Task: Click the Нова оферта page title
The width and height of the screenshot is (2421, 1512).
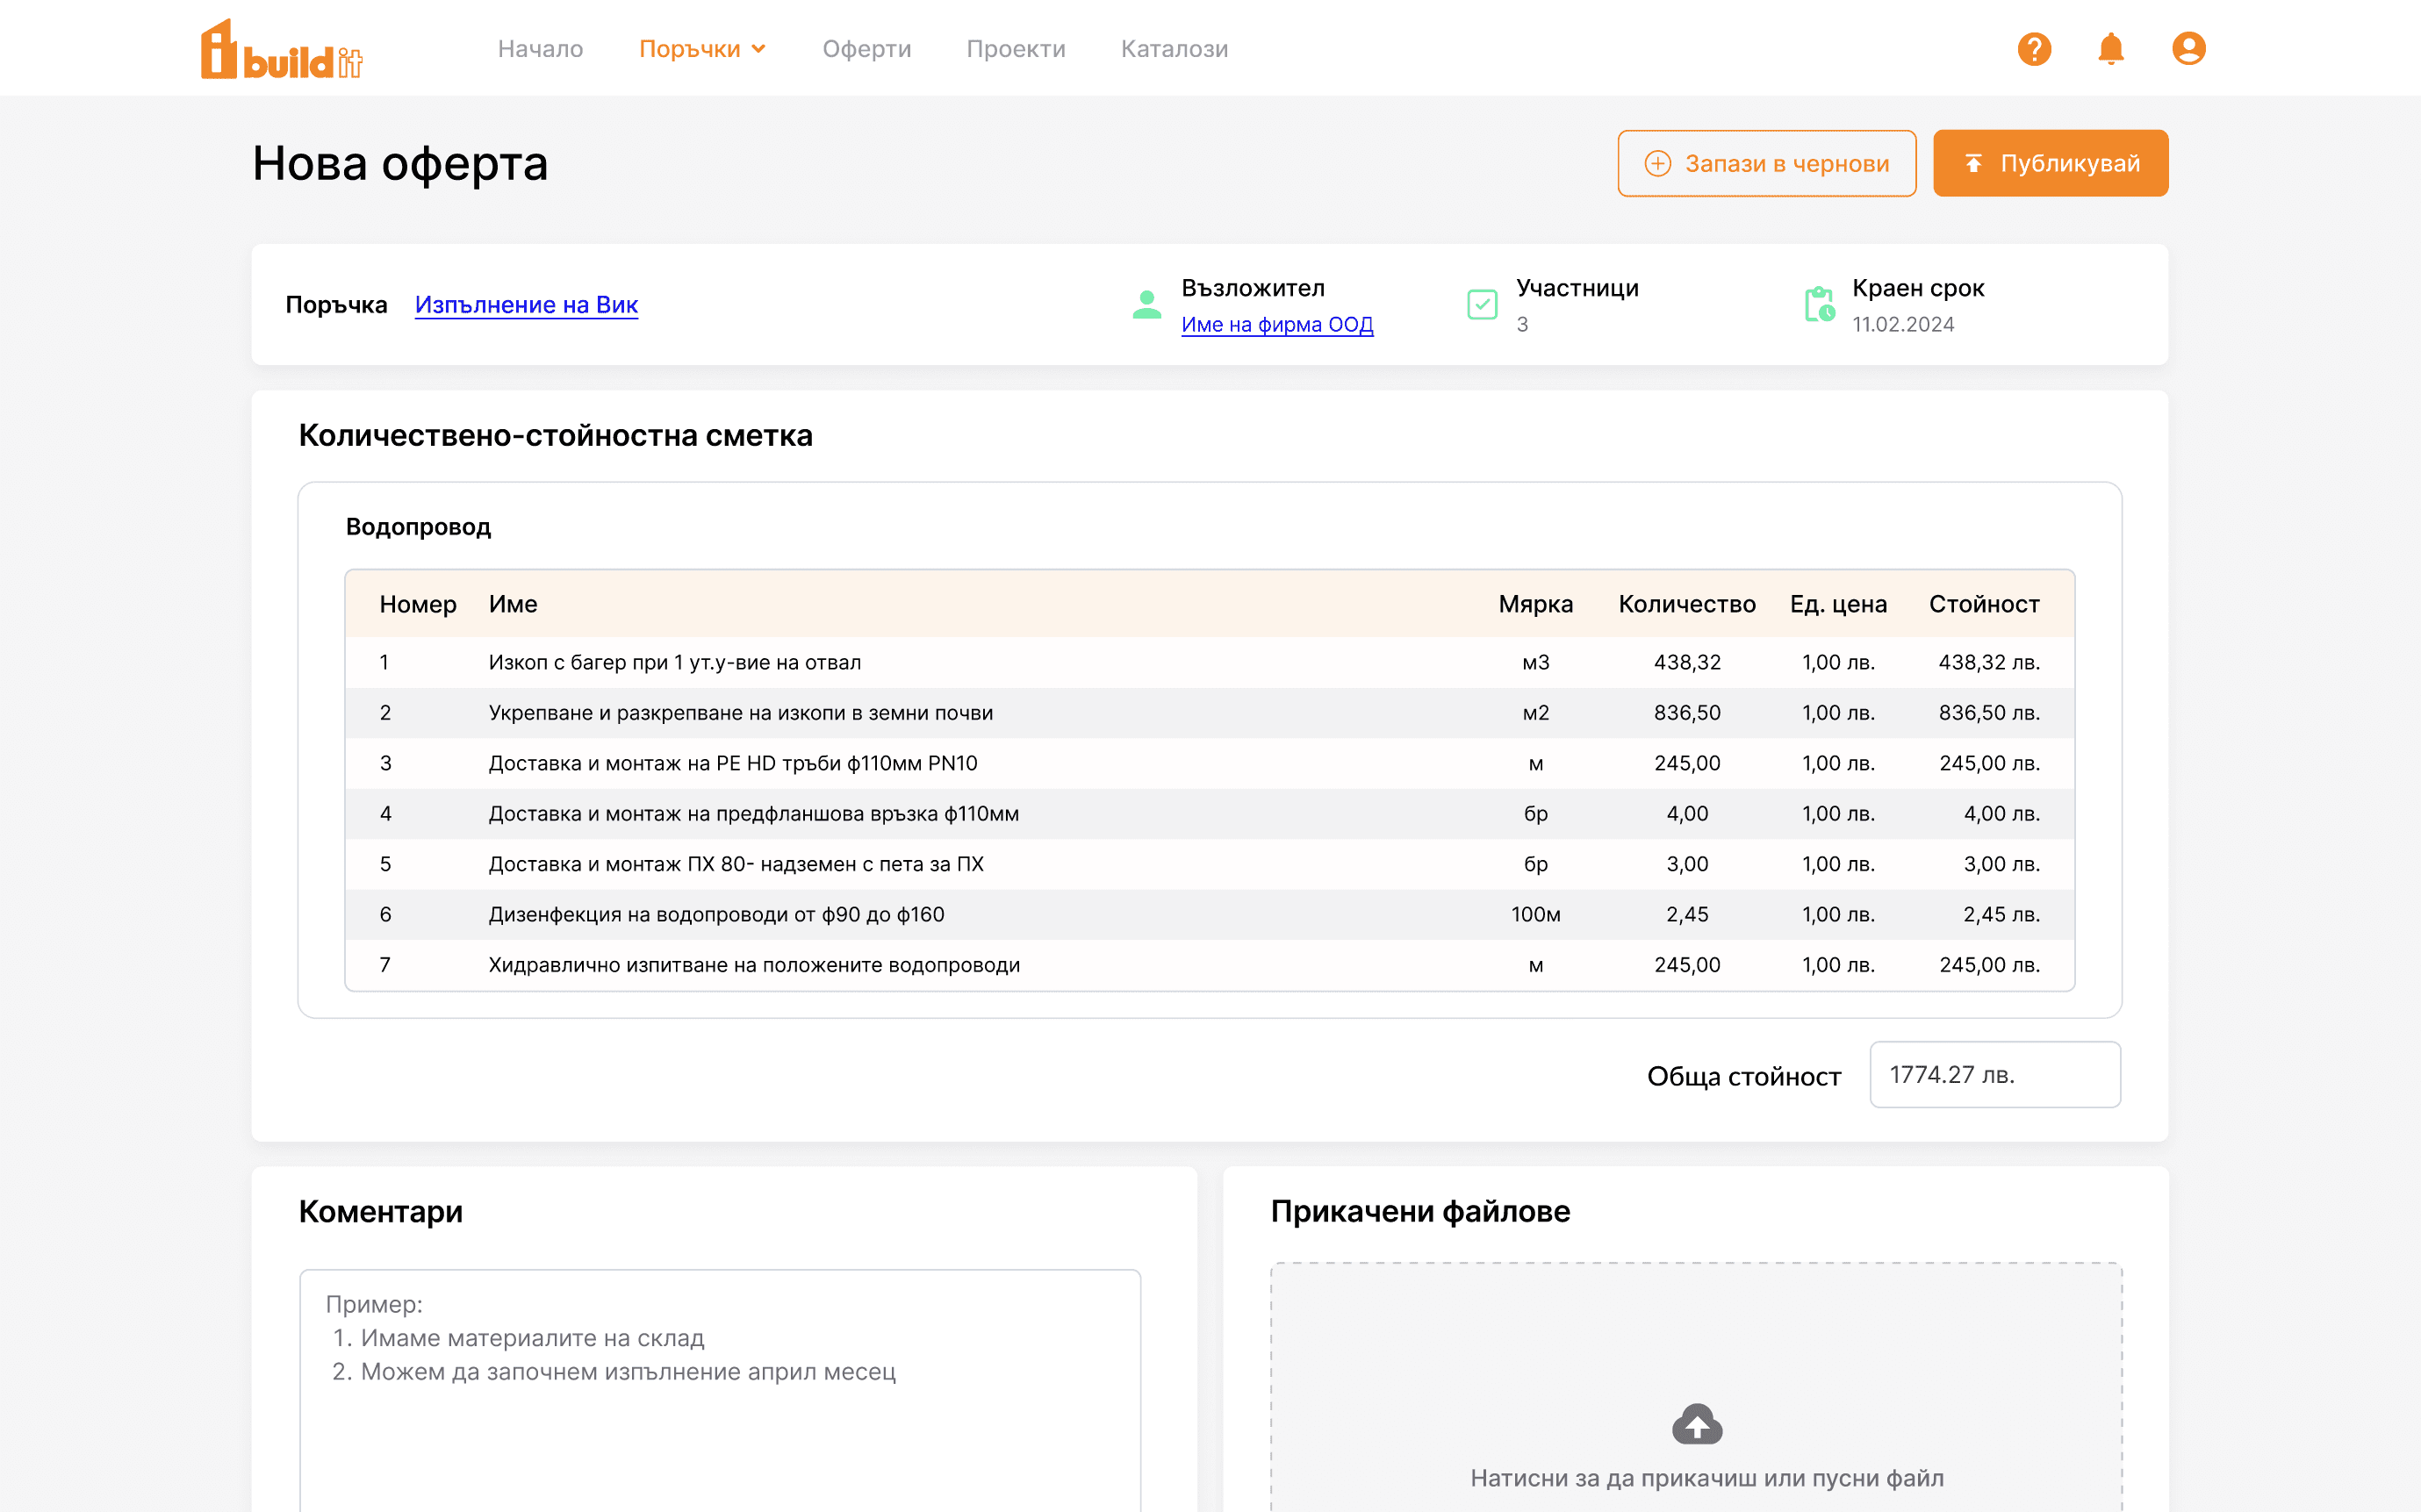Action: (x=400, y=164)
